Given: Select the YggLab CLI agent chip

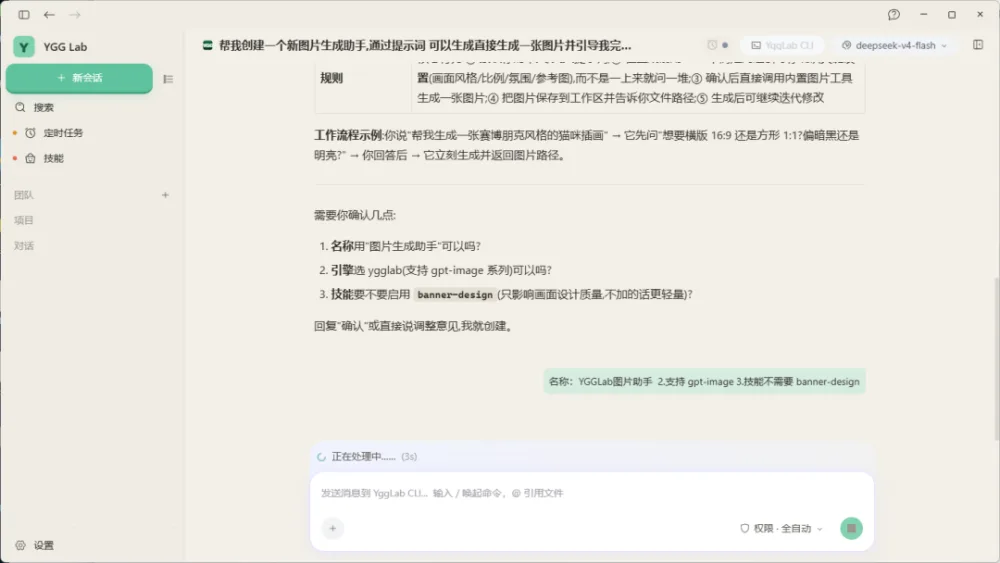Looking at the screenshot, I should tap(782, 45).
